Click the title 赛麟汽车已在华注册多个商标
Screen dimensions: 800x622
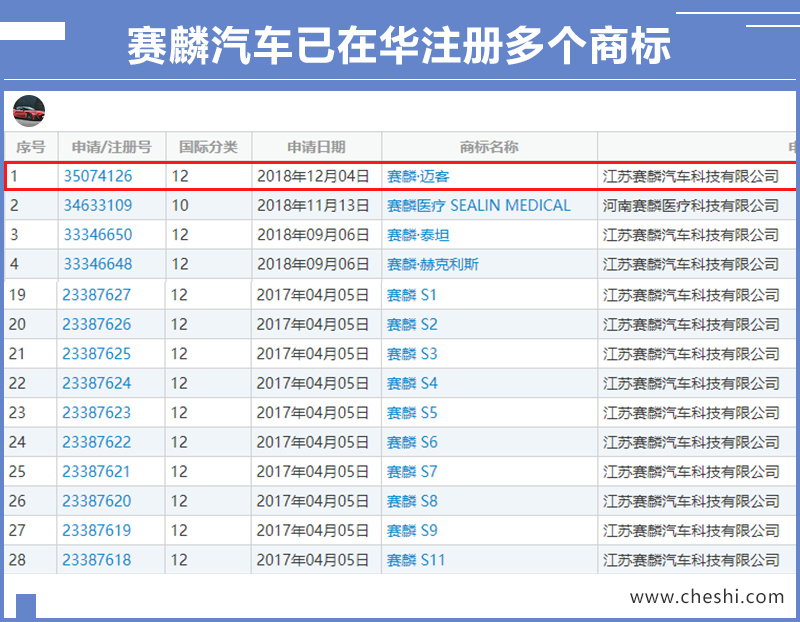click(x=398, y=46)
